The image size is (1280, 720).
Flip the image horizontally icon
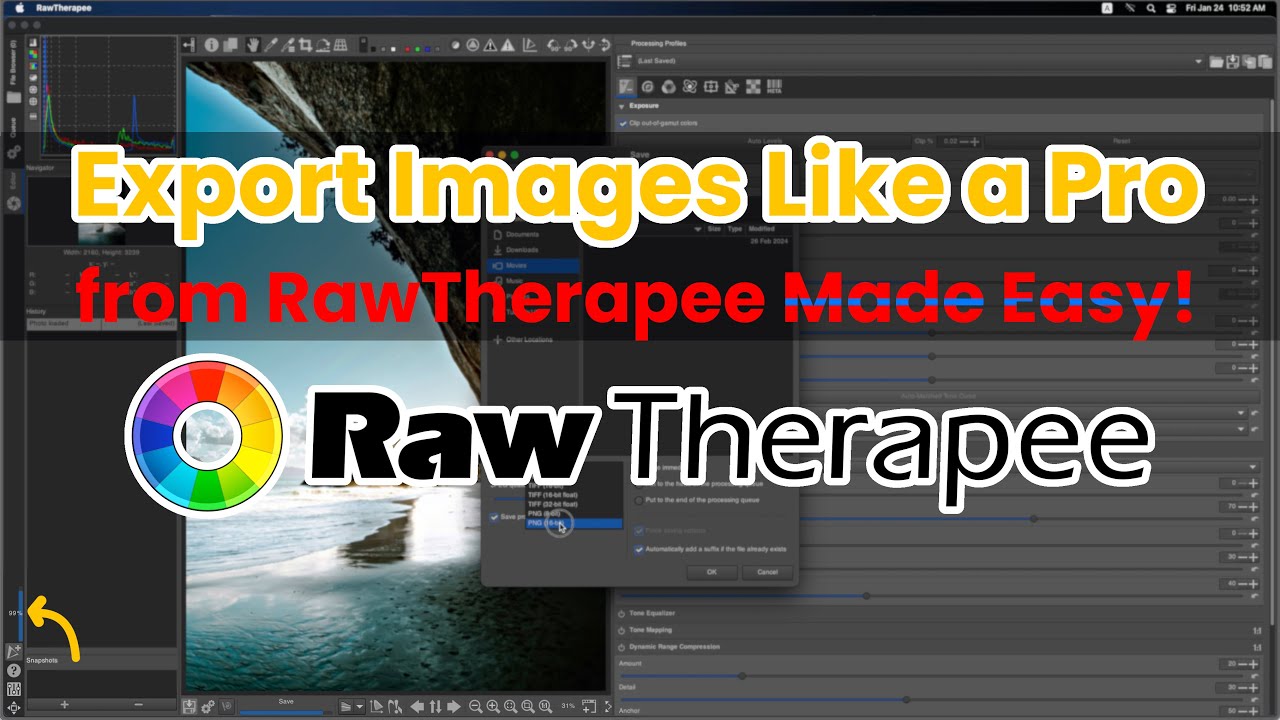tap(588, 45)
